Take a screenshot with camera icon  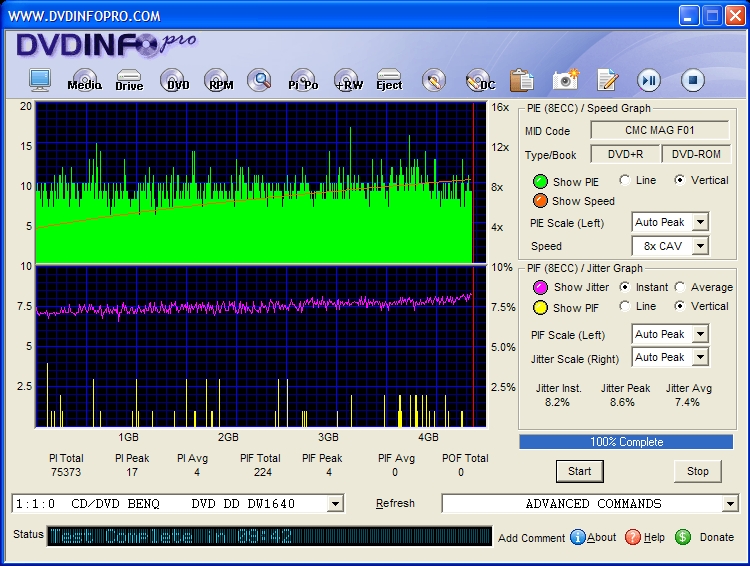(565, 80)
